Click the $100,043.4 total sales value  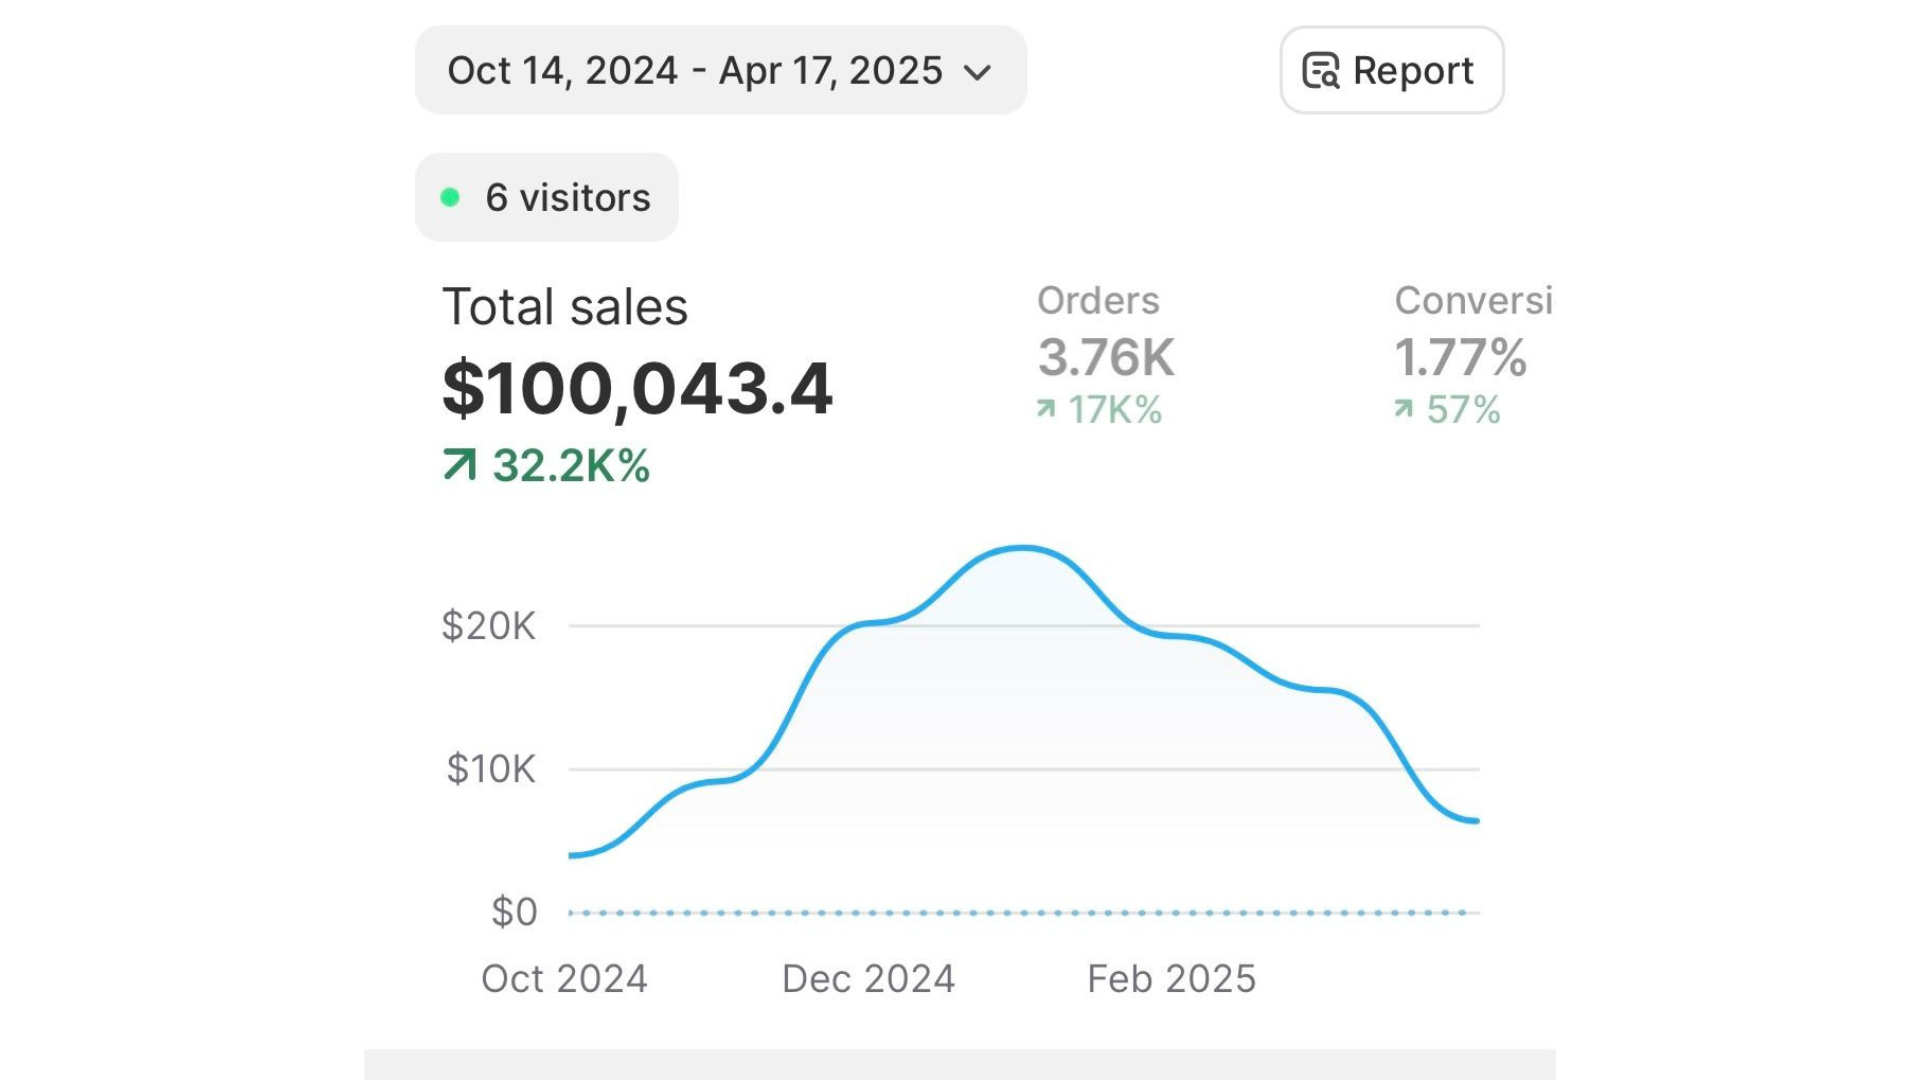(637, 389)
